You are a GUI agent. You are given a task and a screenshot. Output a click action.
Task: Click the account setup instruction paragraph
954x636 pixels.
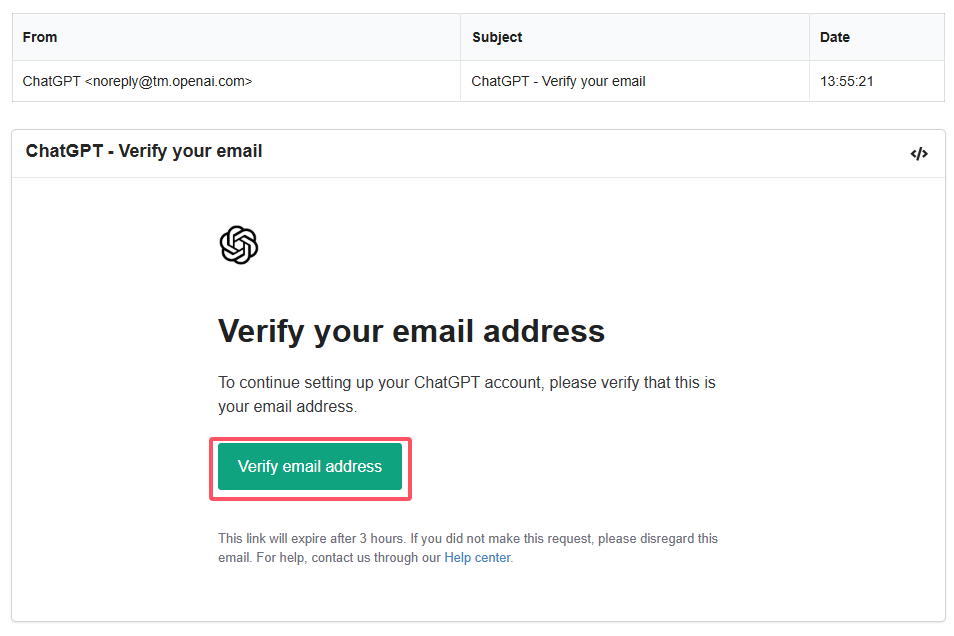click(467, 394)
